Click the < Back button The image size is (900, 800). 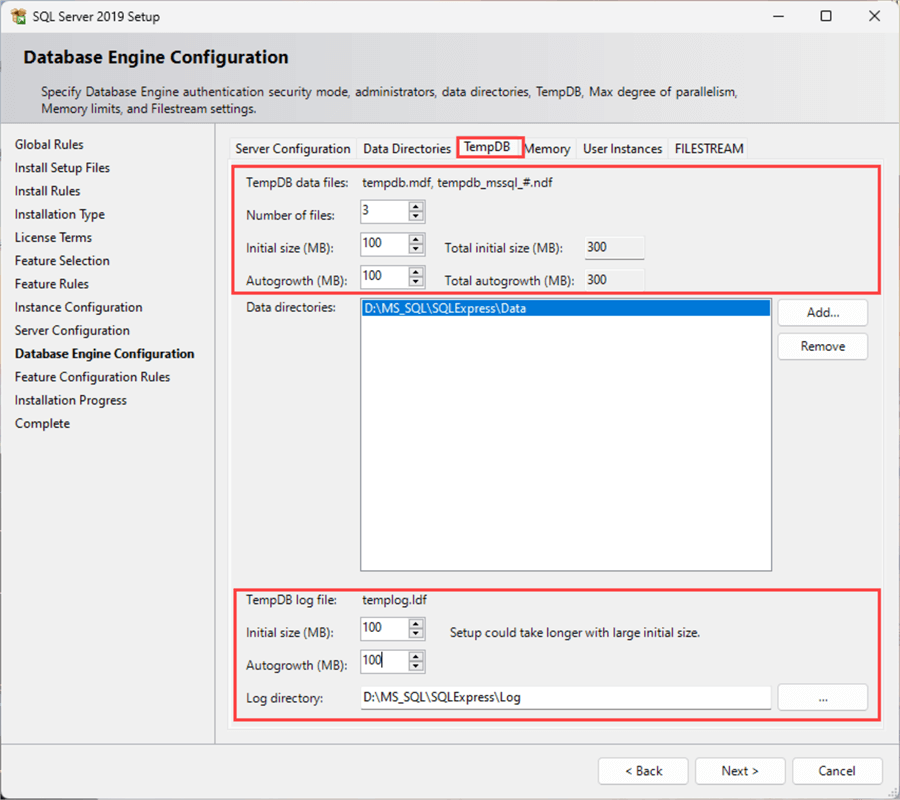click(x=643, y=771)
